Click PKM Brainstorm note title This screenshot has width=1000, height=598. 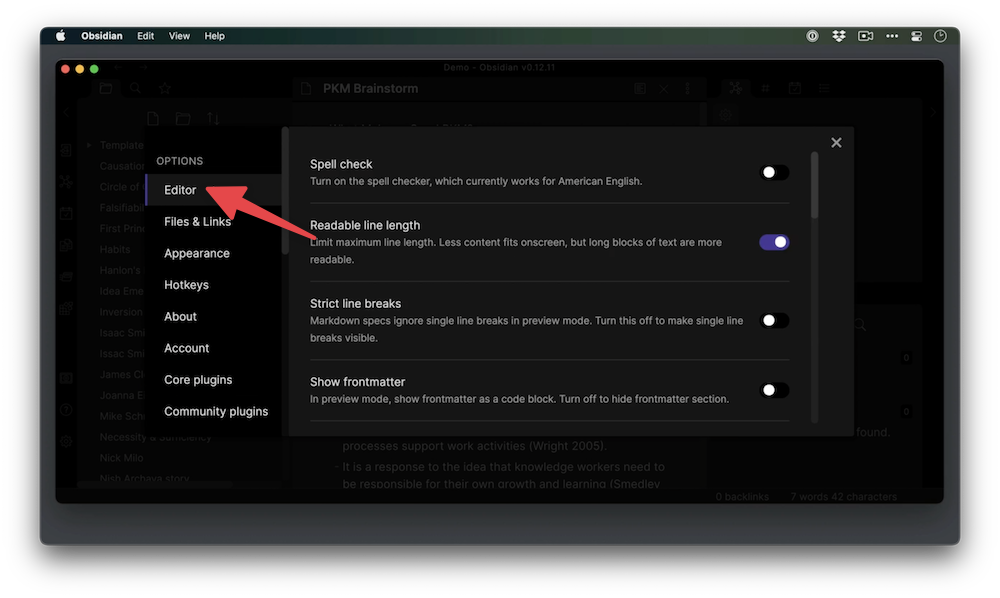coord(371,89)
